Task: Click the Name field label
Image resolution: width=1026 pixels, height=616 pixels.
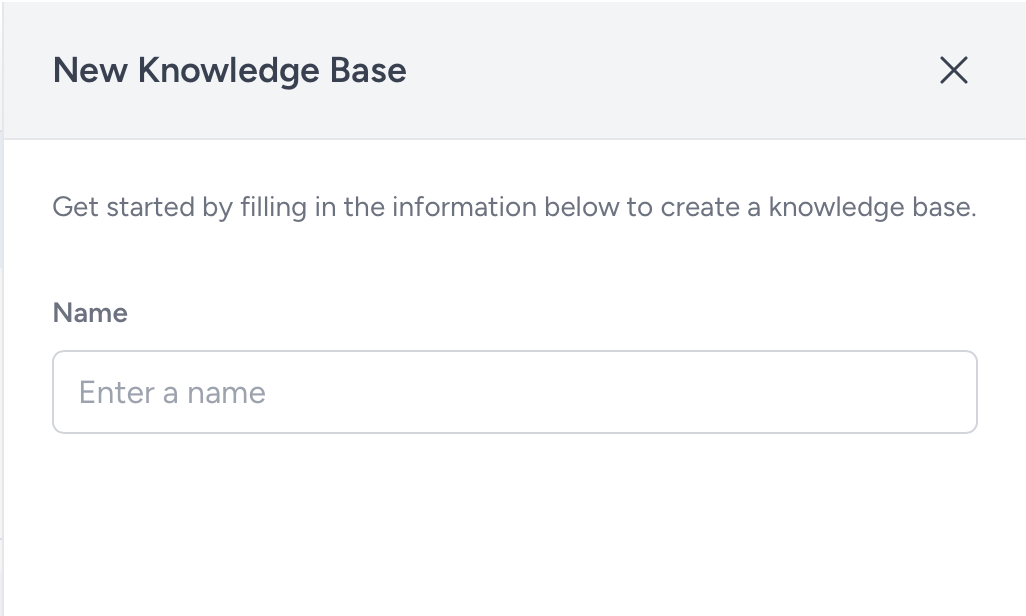Action: click(90, 313)
